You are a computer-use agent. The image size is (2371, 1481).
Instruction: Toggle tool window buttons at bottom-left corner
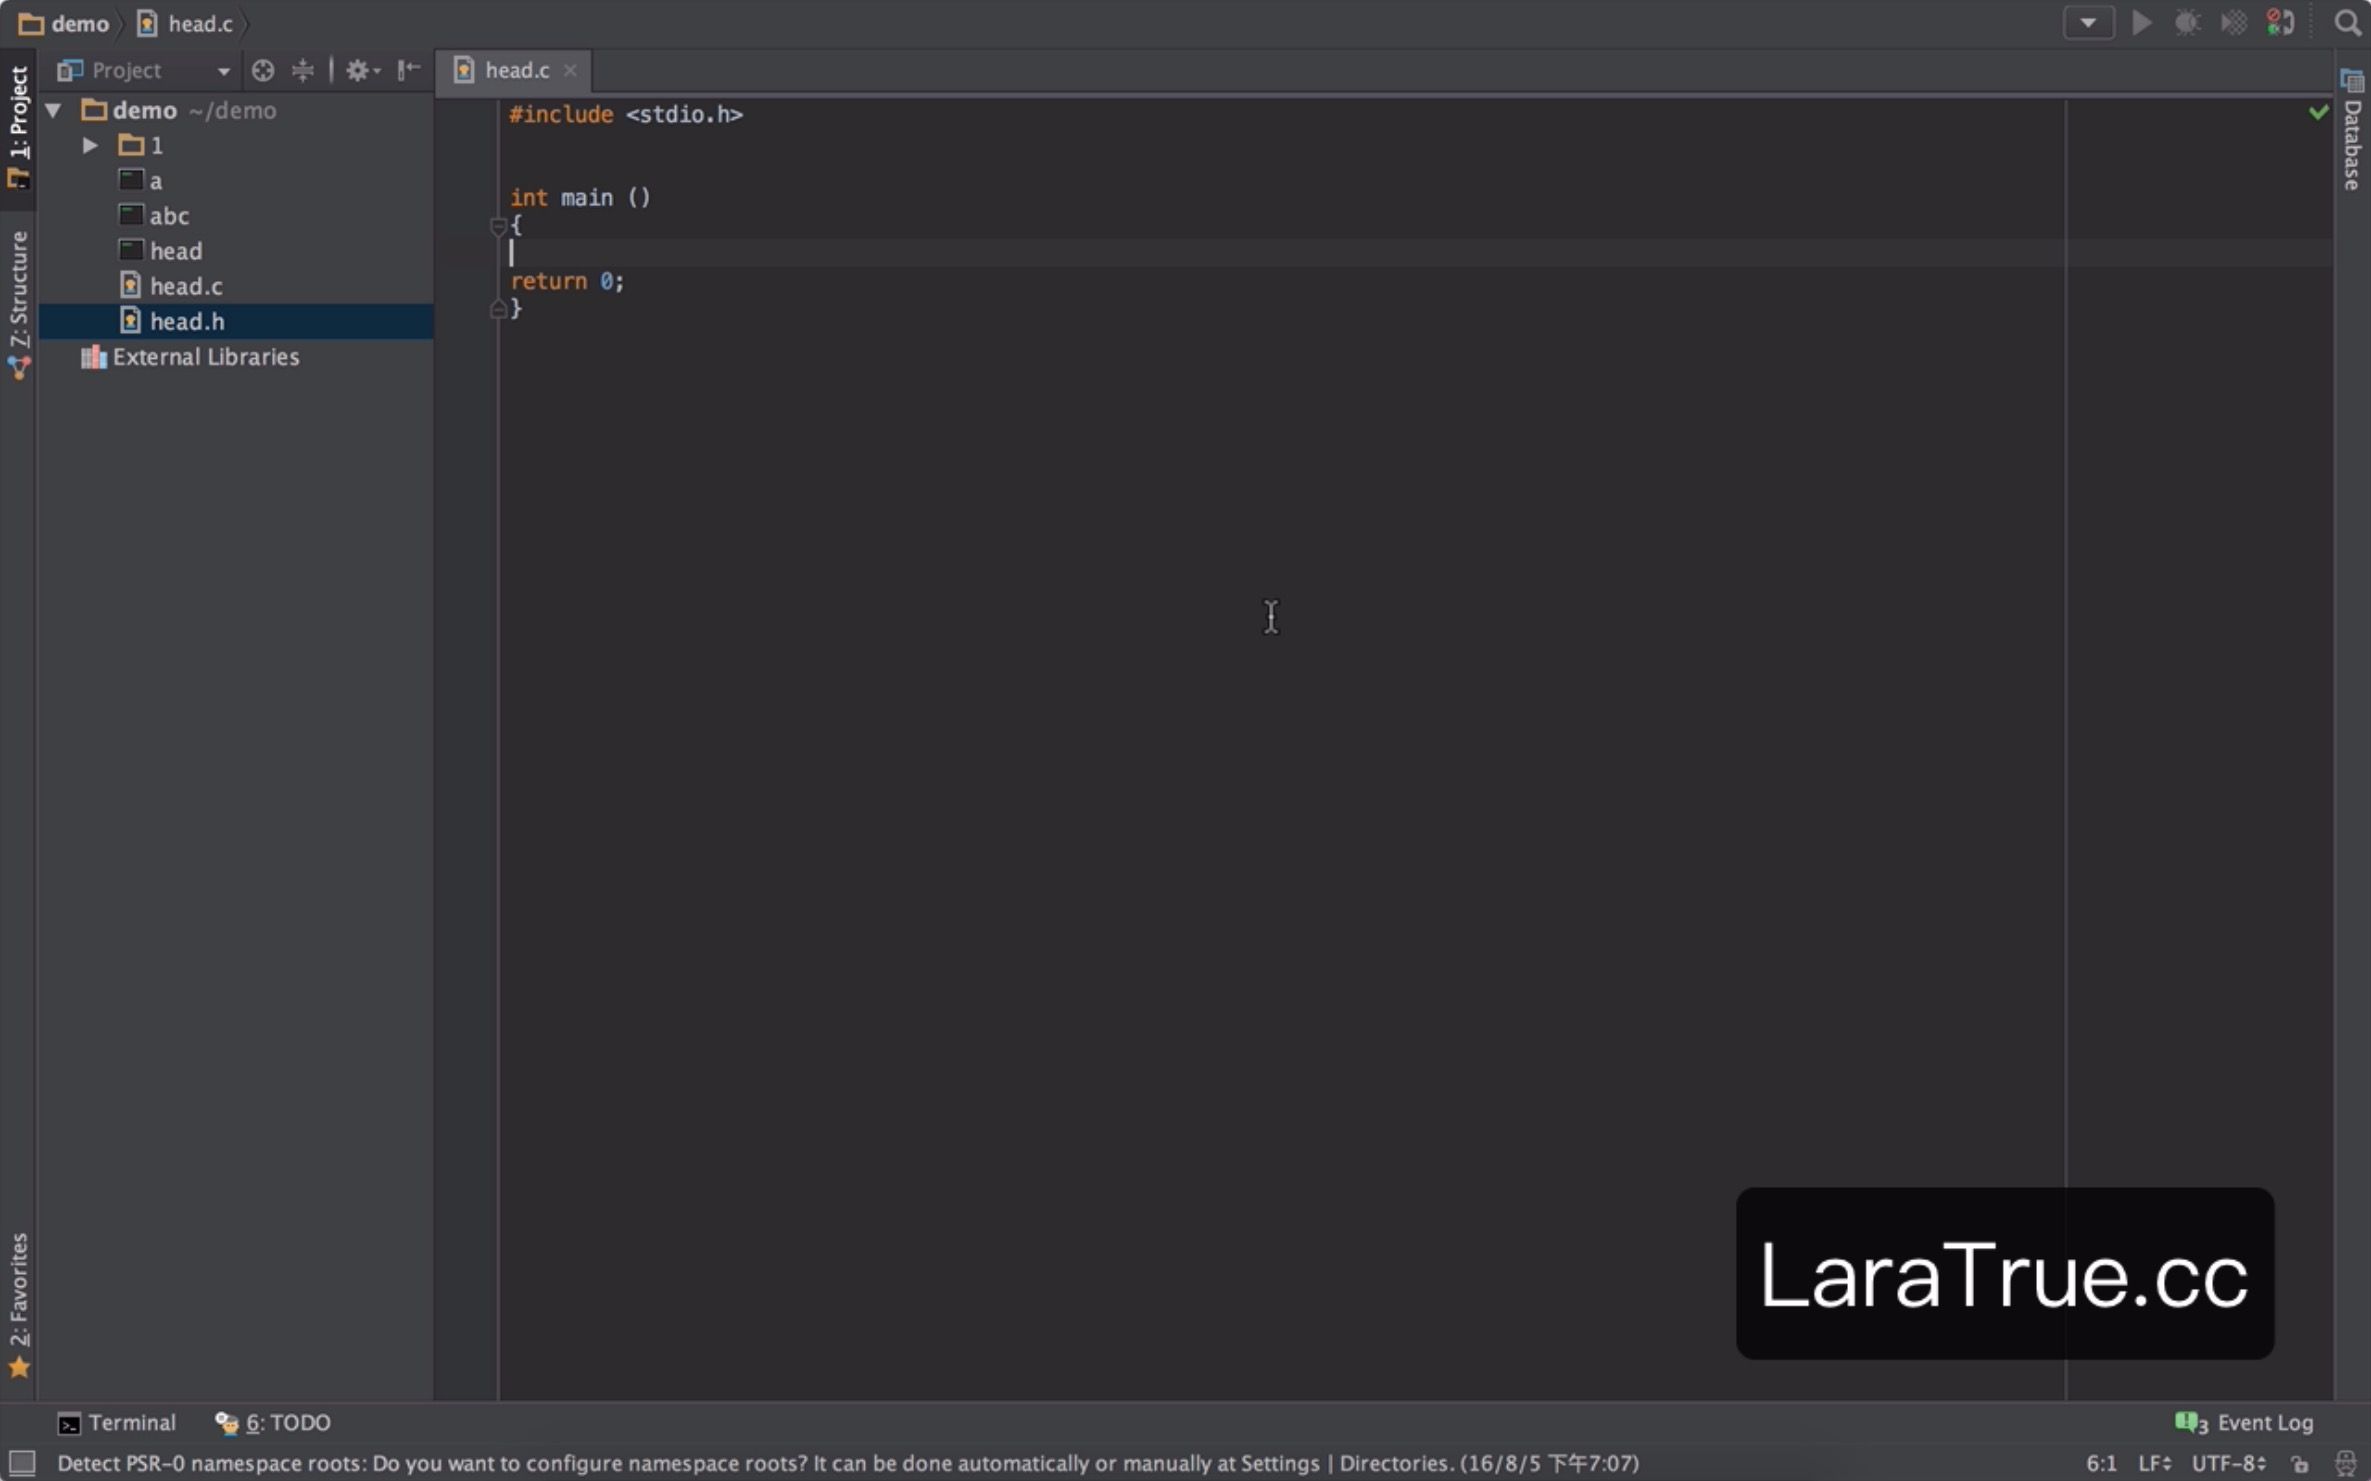click(x=21, y=1463)
